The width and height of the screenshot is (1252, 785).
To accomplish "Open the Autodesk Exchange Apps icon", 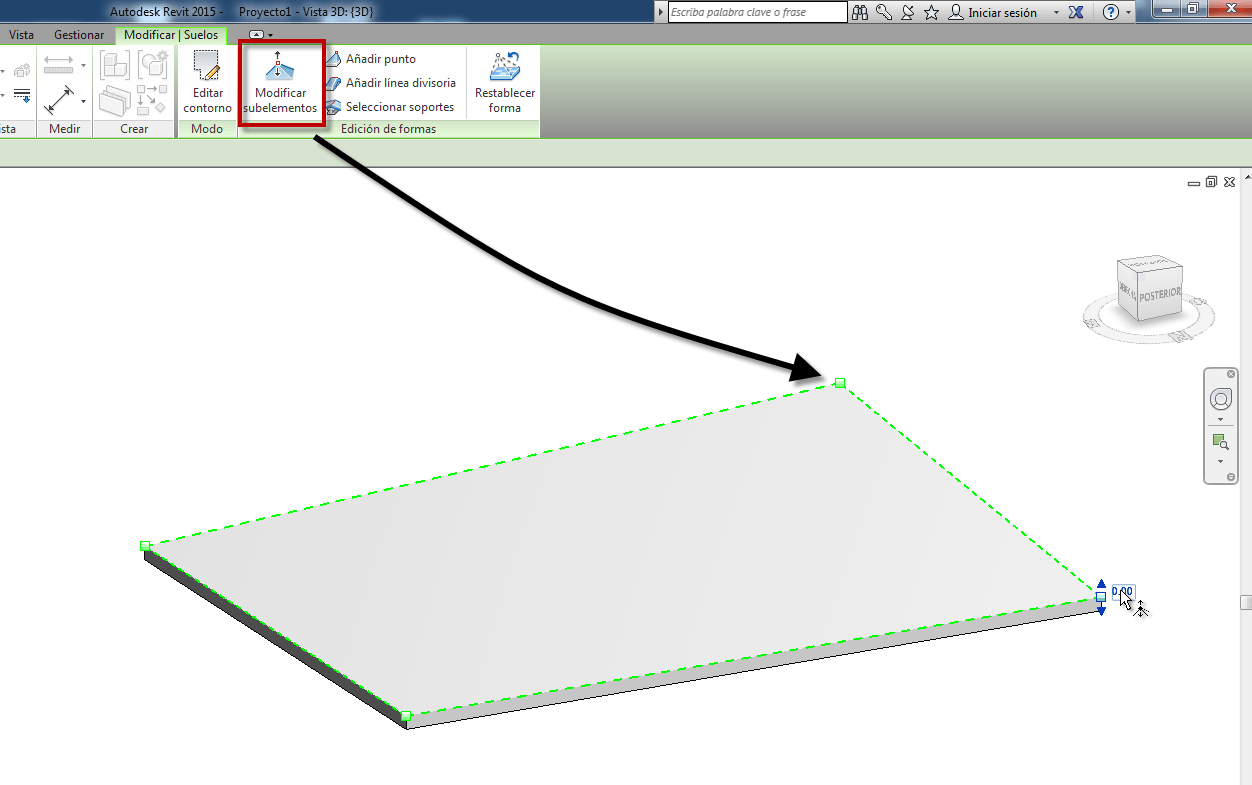I will [1076, 12].
